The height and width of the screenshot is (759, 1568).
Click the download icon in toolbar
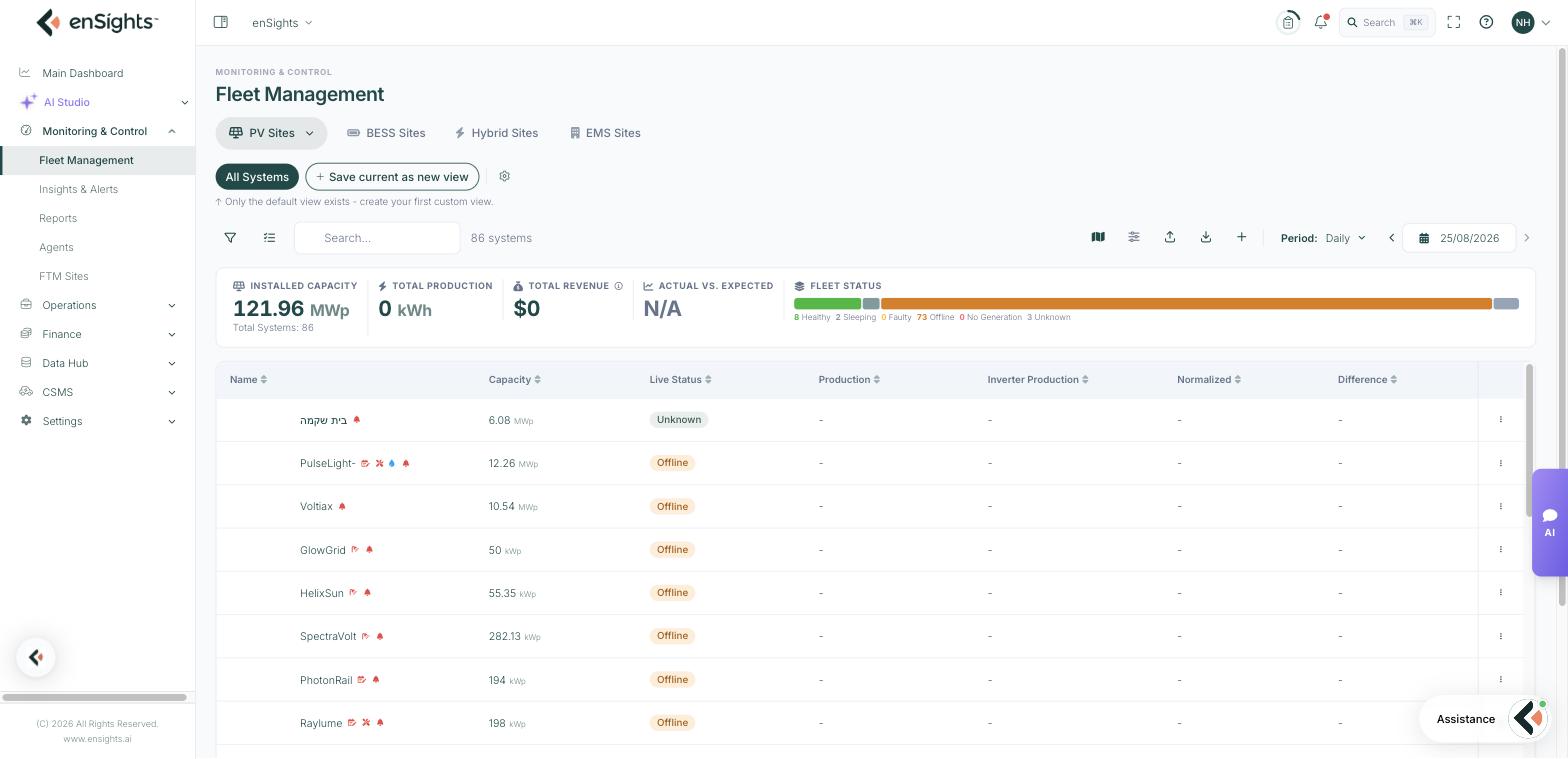click(1206, 237)
